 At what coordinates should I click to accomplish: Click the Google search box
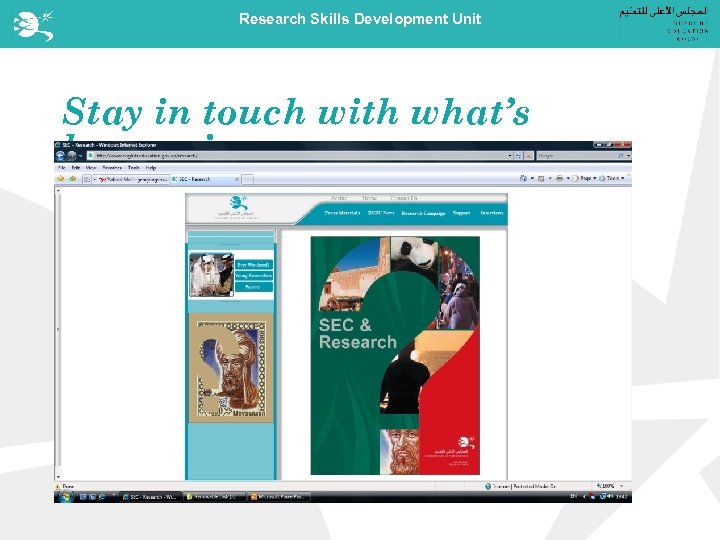tap(577, 156)
